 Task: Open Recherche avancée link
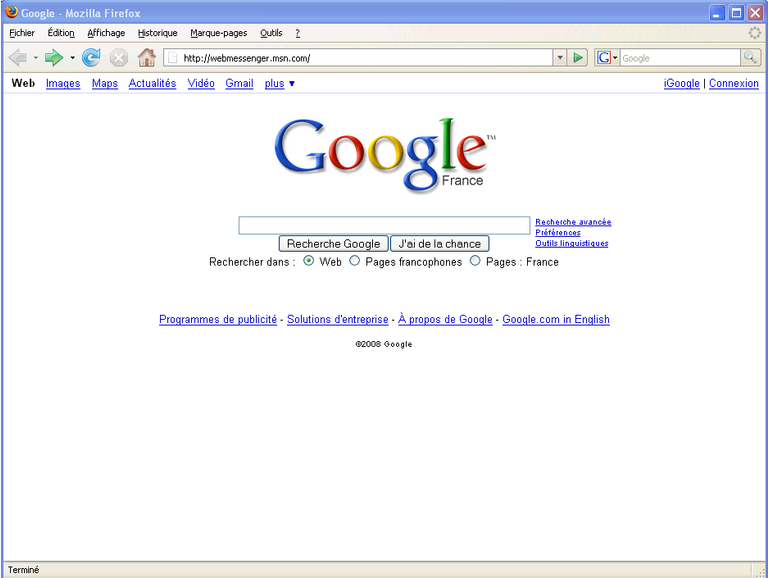point(573,222)
